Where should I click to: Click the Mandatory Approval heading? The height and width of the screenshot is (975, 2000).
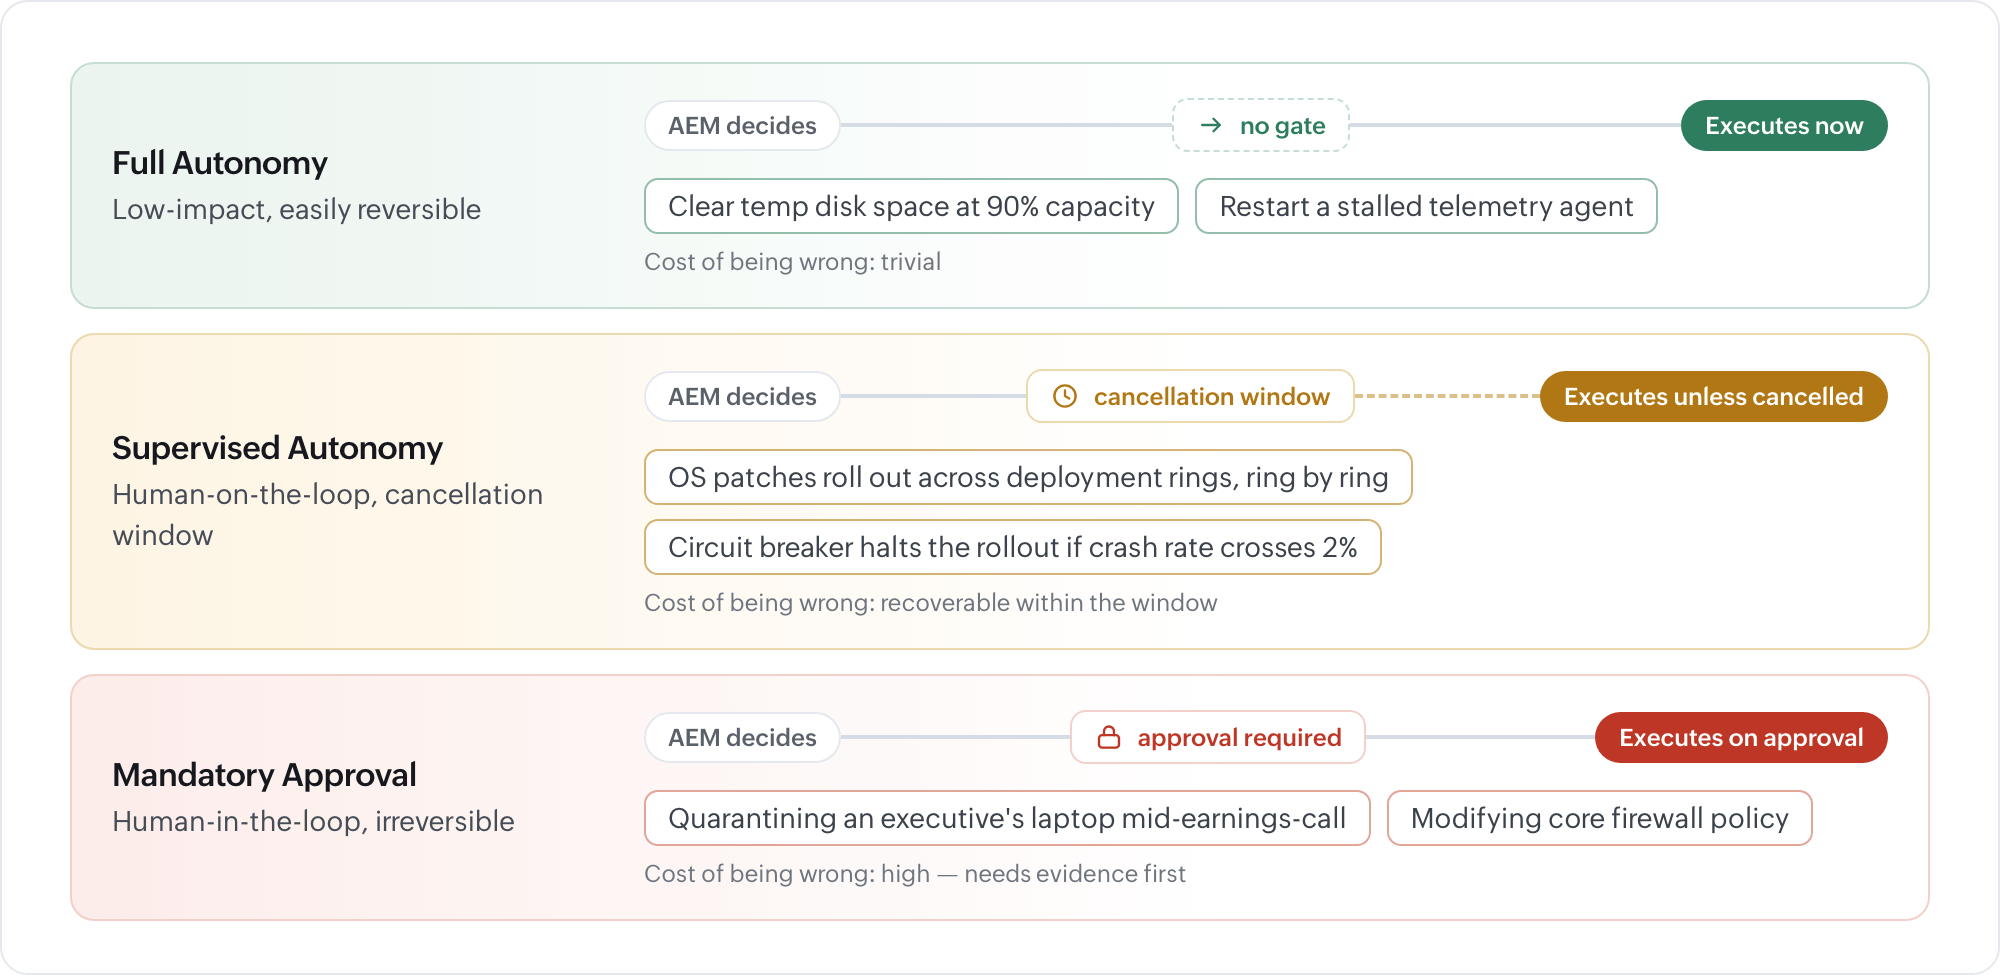(264, 774)
